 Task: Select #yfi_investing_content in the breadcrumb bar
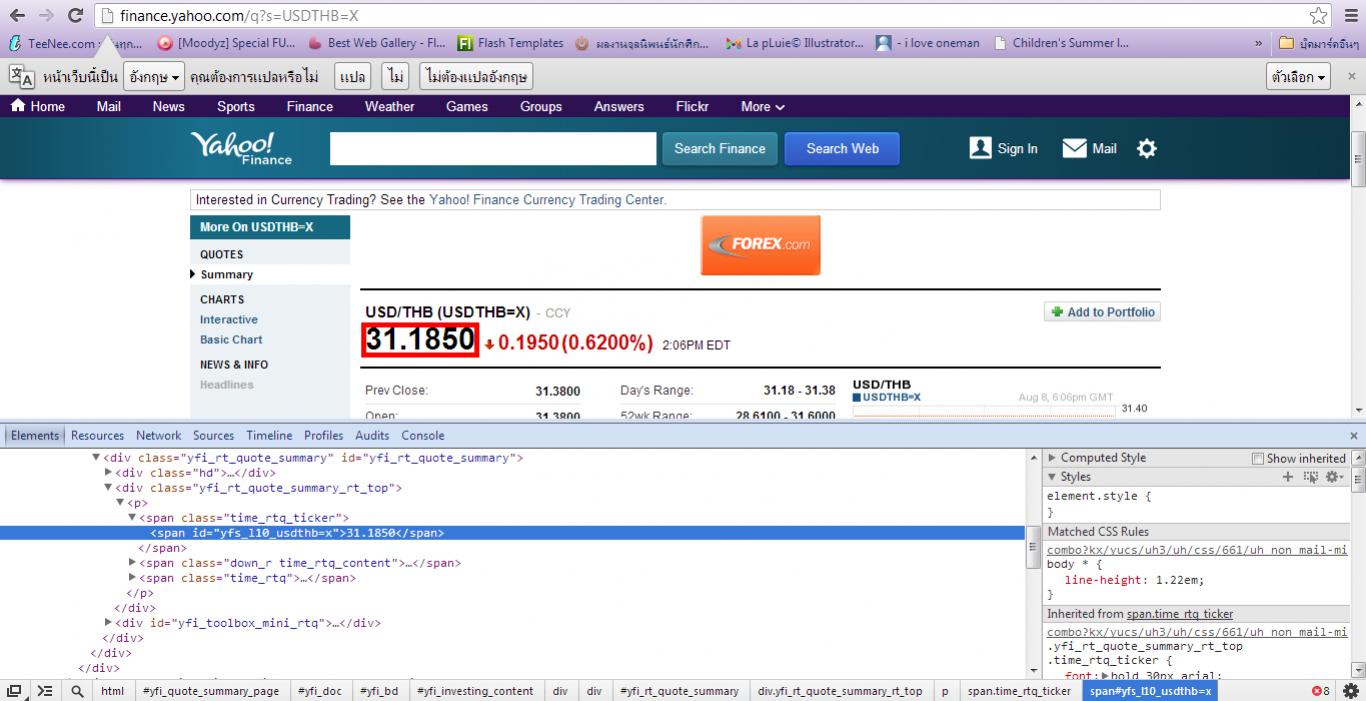coord(475,691)
